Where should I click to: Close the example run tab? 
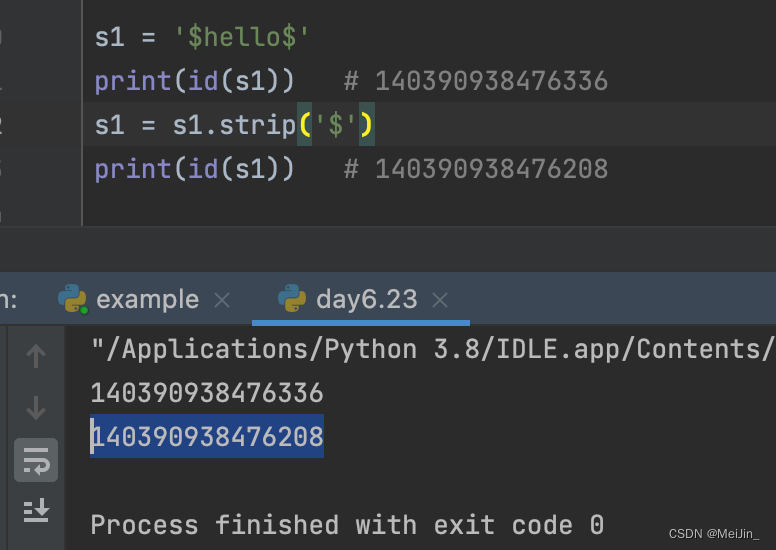pyautogui.click(x=222, y=300)
